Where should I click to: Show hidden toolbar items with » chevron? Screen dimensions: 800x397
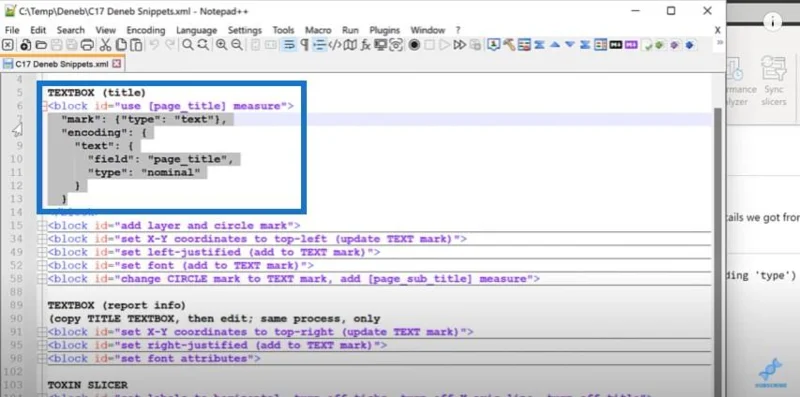click(720, 42)
